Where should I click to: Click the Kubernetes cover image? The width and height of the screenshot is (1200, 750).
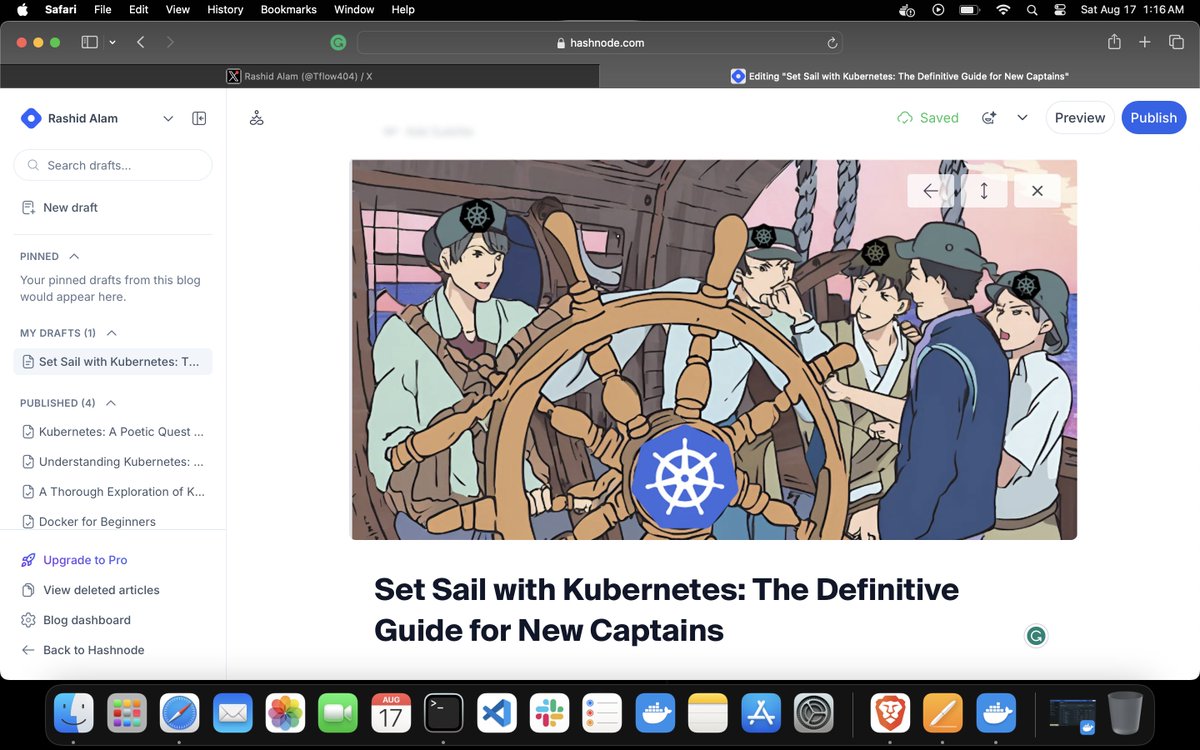coord(713,350)
